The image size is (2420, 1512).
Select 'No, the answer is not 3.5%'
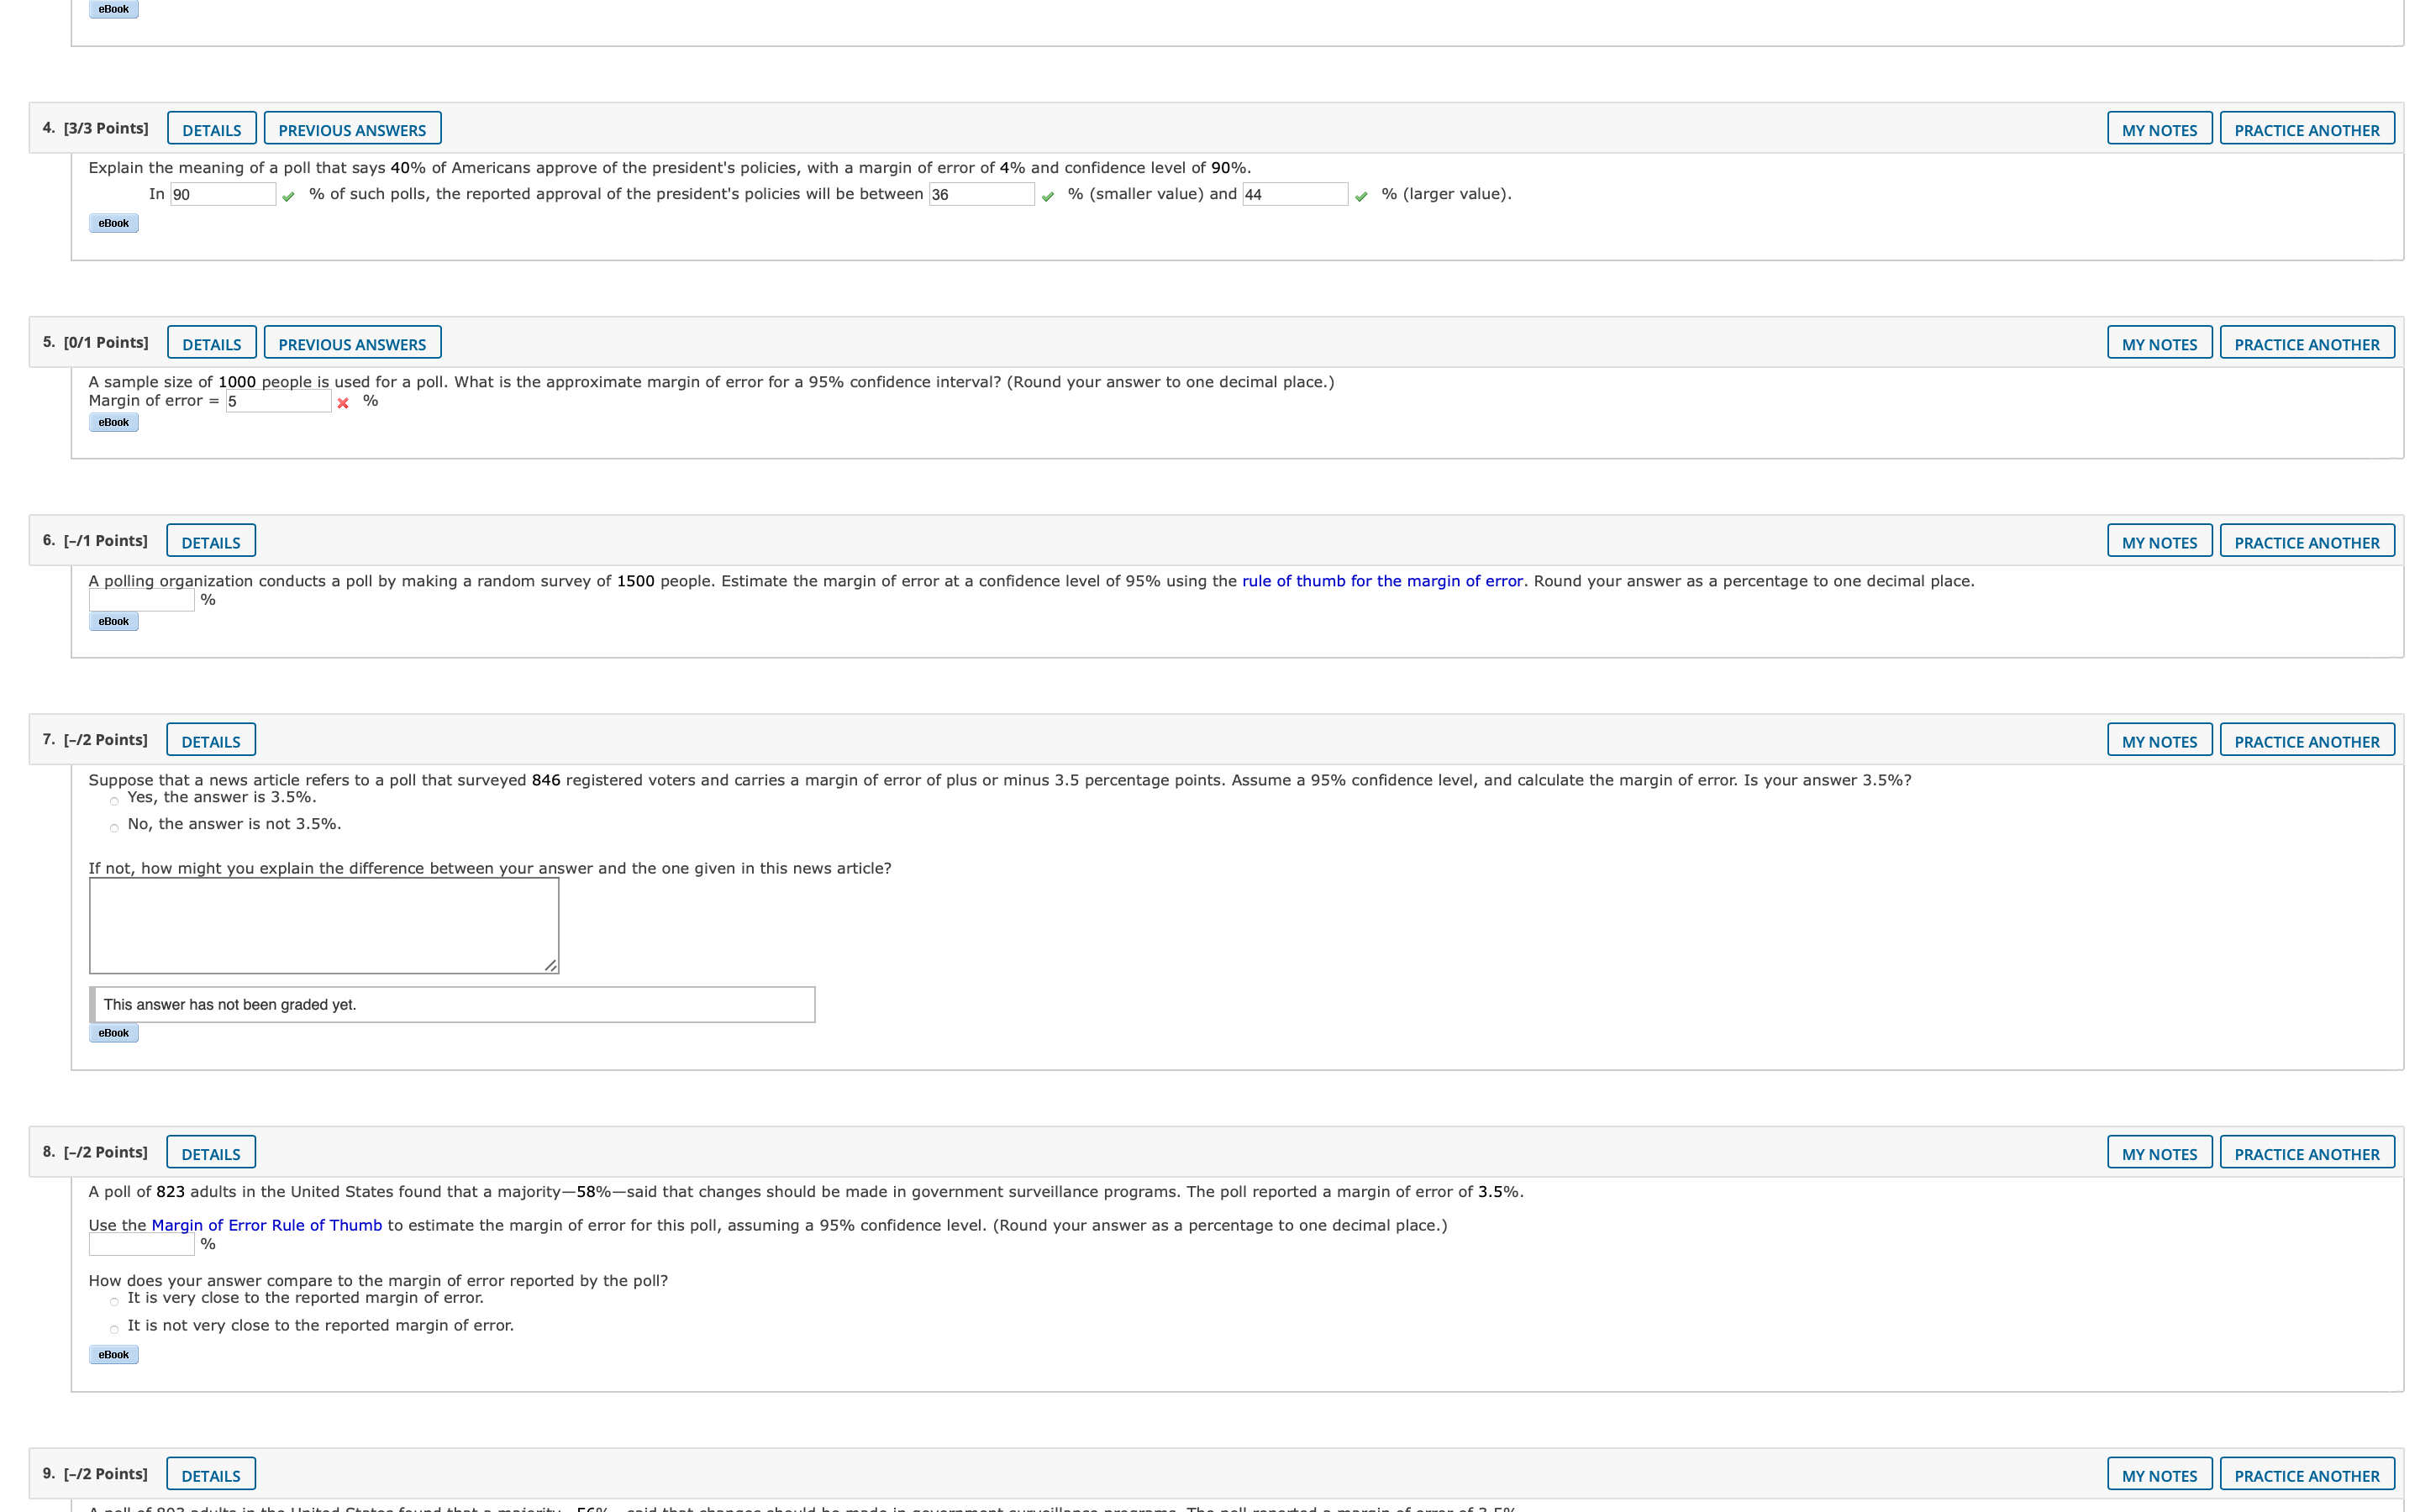click(114, 828)
